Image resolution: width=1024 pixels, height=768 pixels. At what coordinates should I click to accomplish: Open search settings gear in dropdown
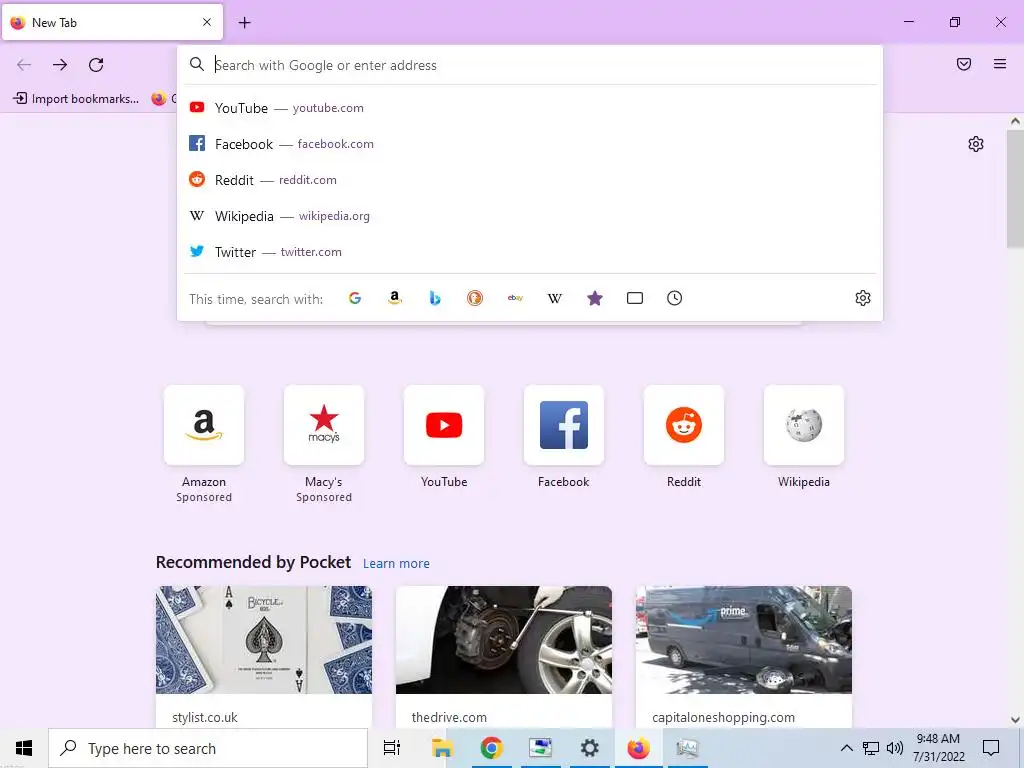click(x=863, y=298)
